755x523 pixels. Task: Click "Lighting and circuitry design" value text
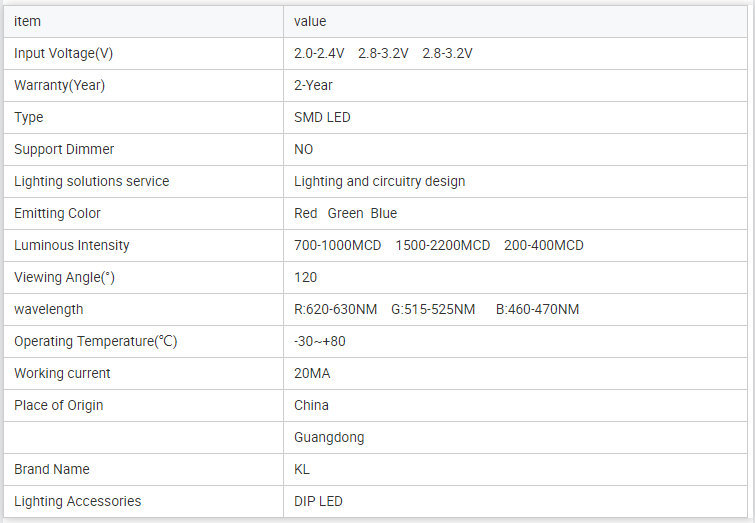[x=379, y=181]
